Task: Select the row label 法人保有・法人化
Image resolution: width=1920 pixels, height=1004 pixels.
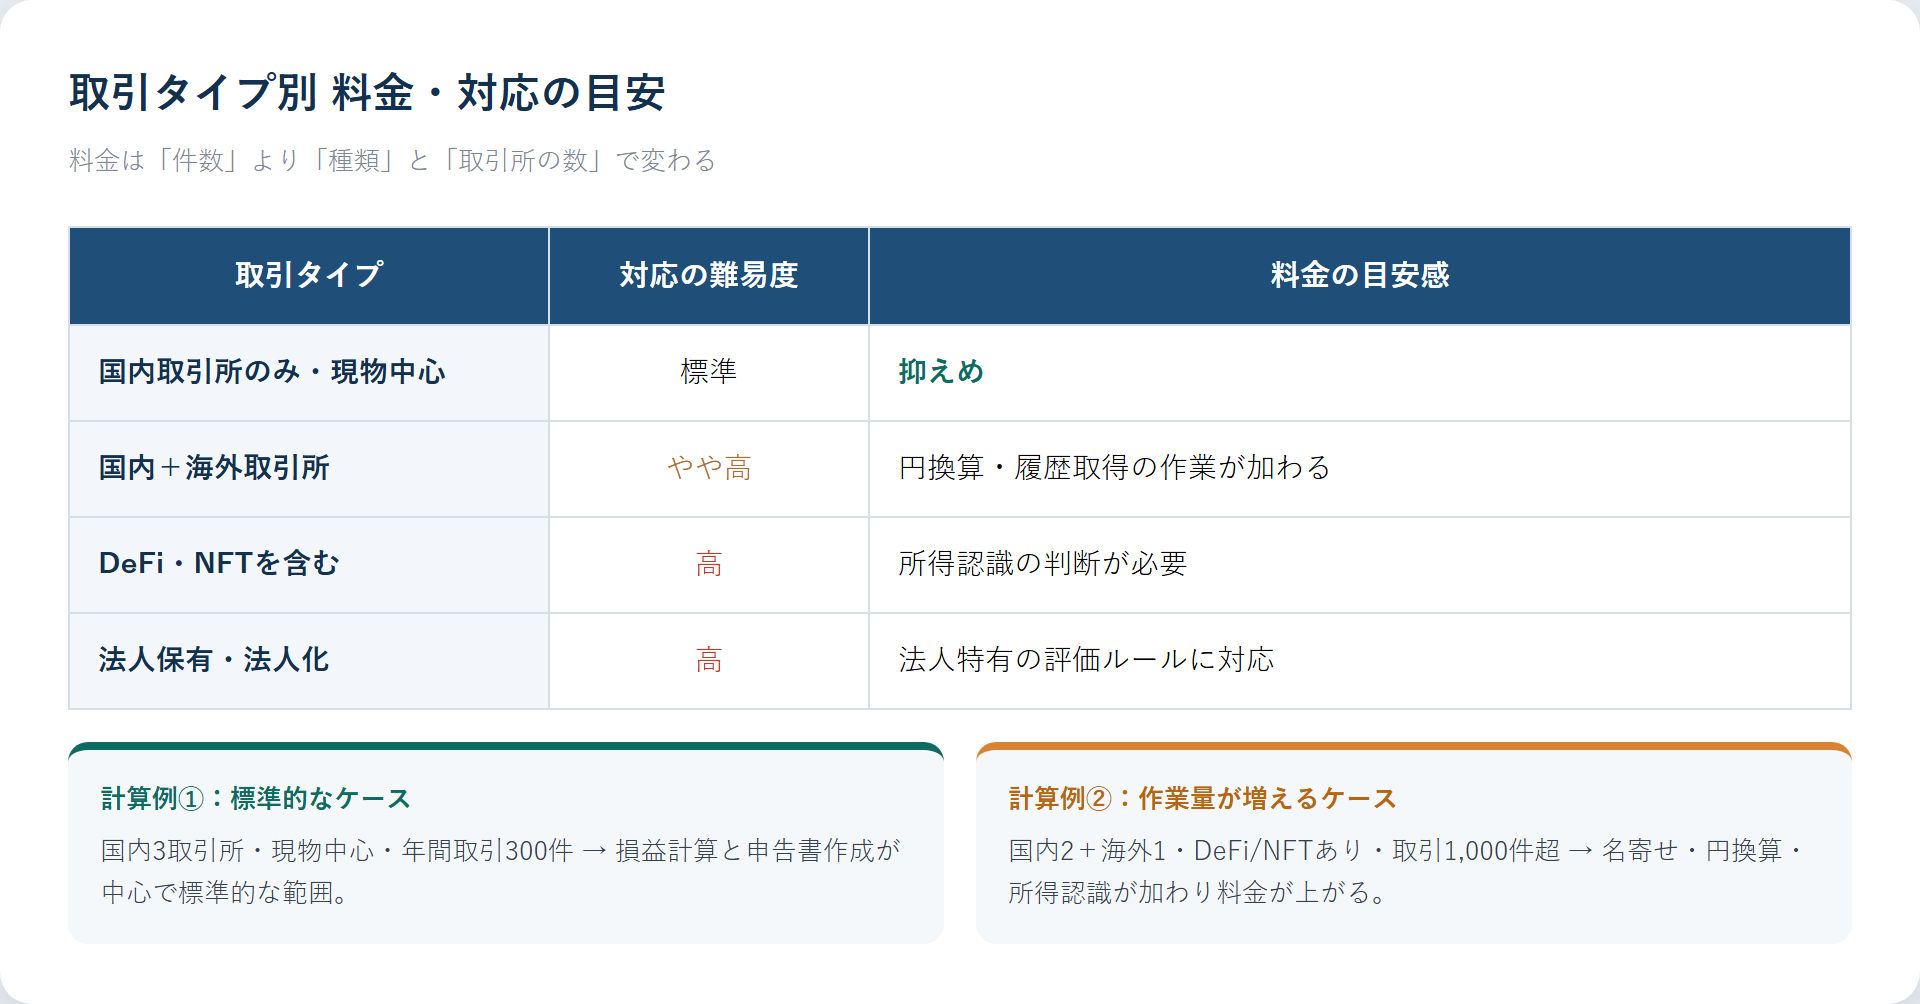Action: point(214,660)
